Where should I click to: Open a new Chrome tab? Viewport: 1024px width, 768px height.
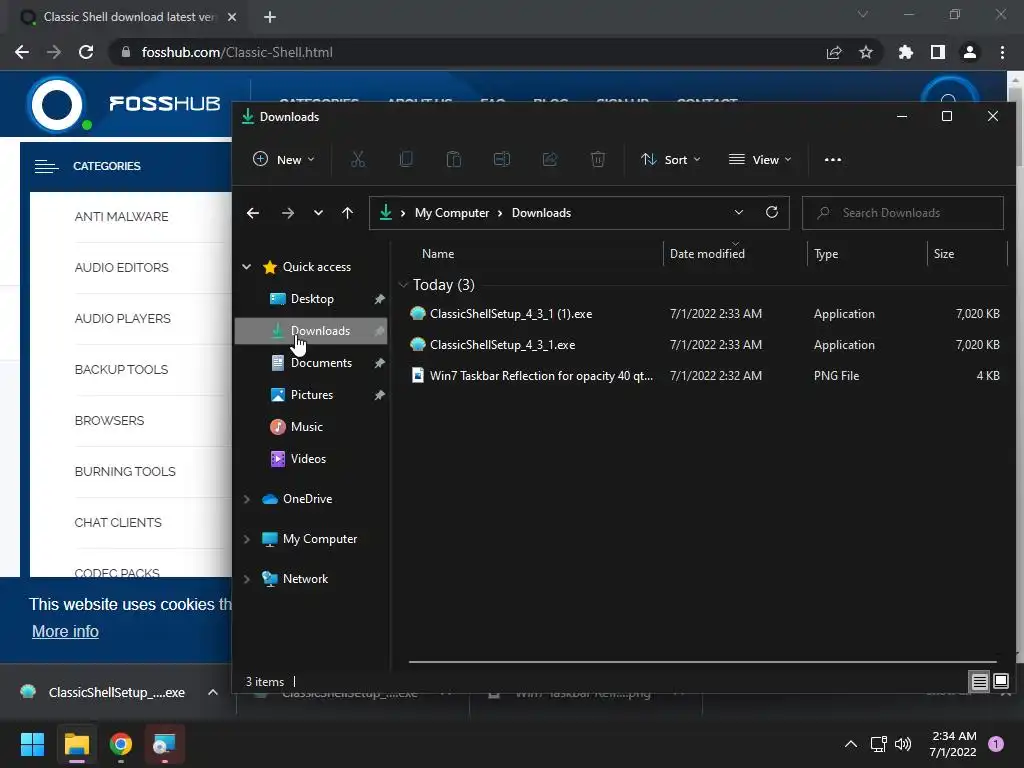[270, 17]
